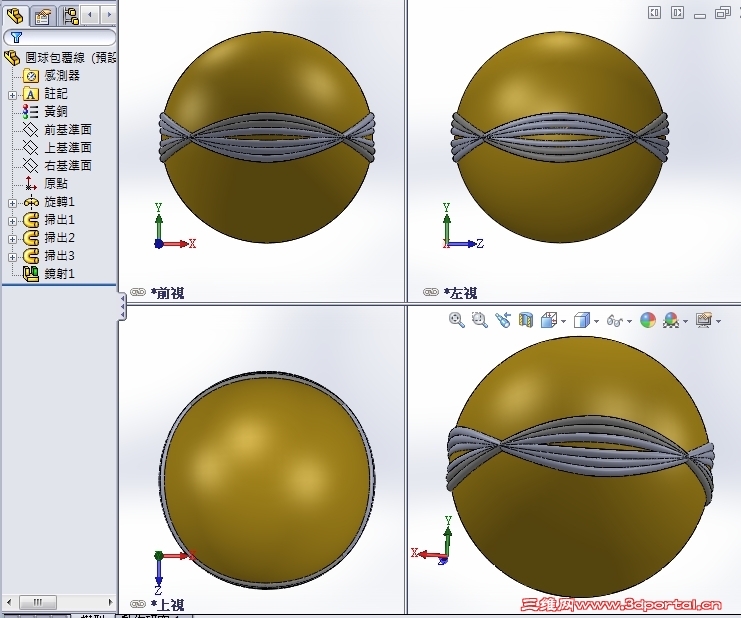Click the Display Style shaded cube icon

tap(581, 320)
